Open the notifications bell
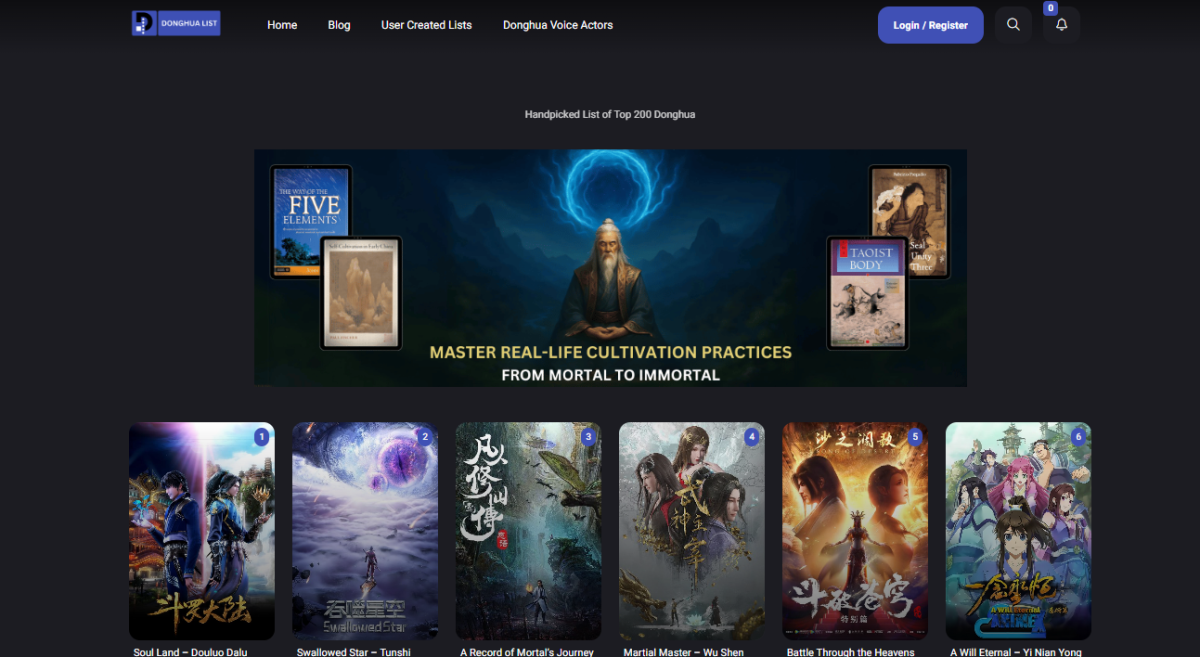Screen dimensions: 1200x657 [x=1061, y=25]
